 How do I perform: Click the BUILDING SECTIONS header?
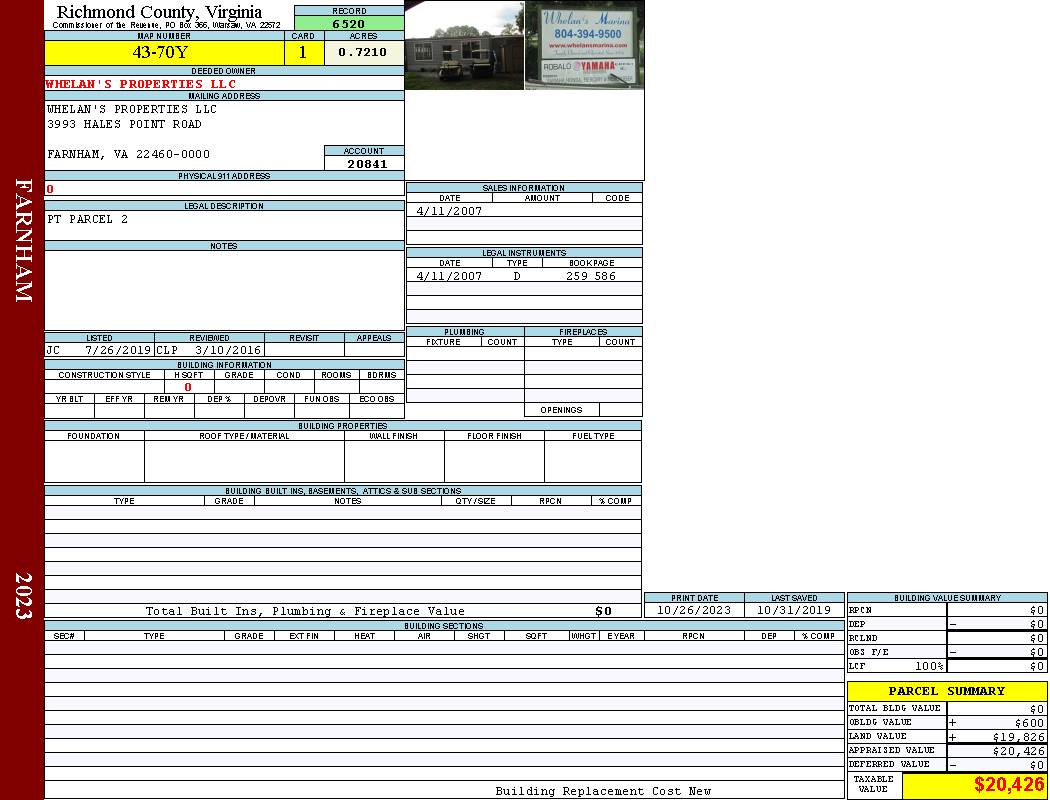(x=443, y=626)
